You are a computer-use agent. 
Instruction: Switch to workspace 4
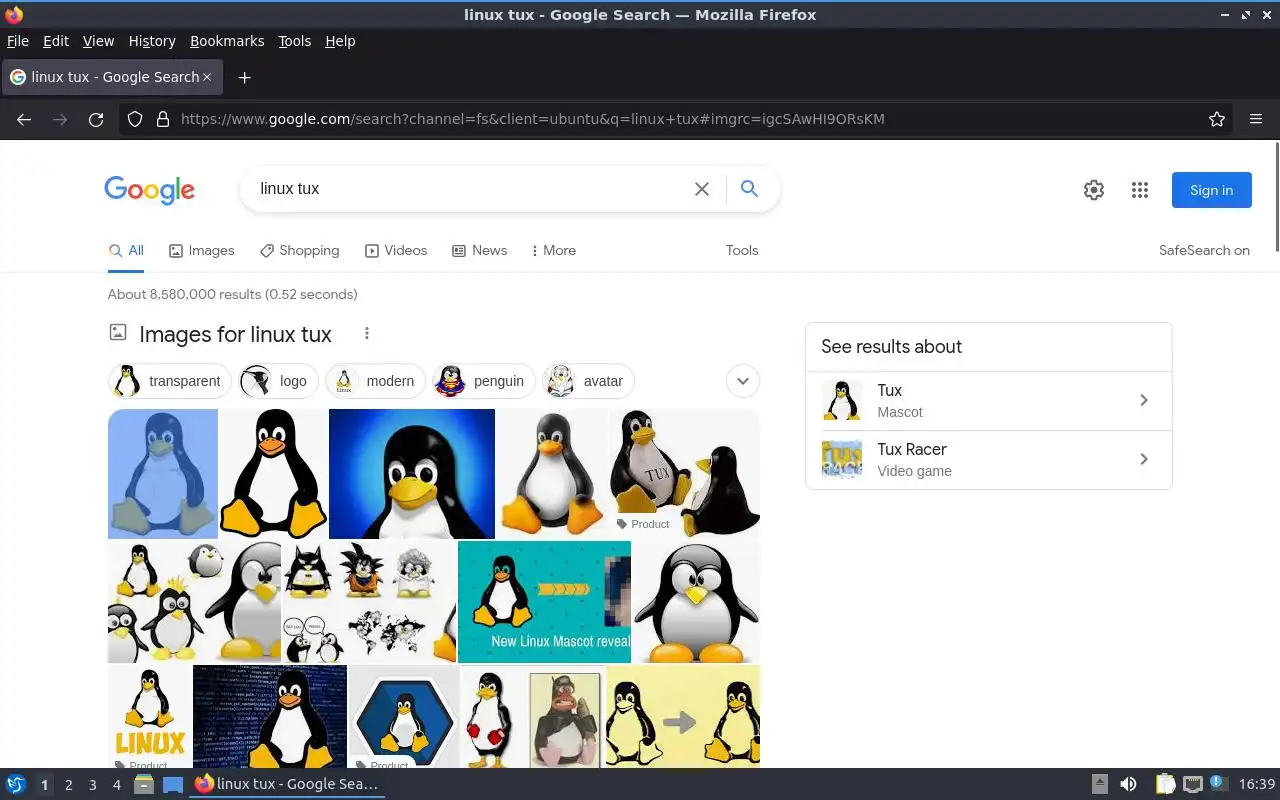[x=116, y=785]
